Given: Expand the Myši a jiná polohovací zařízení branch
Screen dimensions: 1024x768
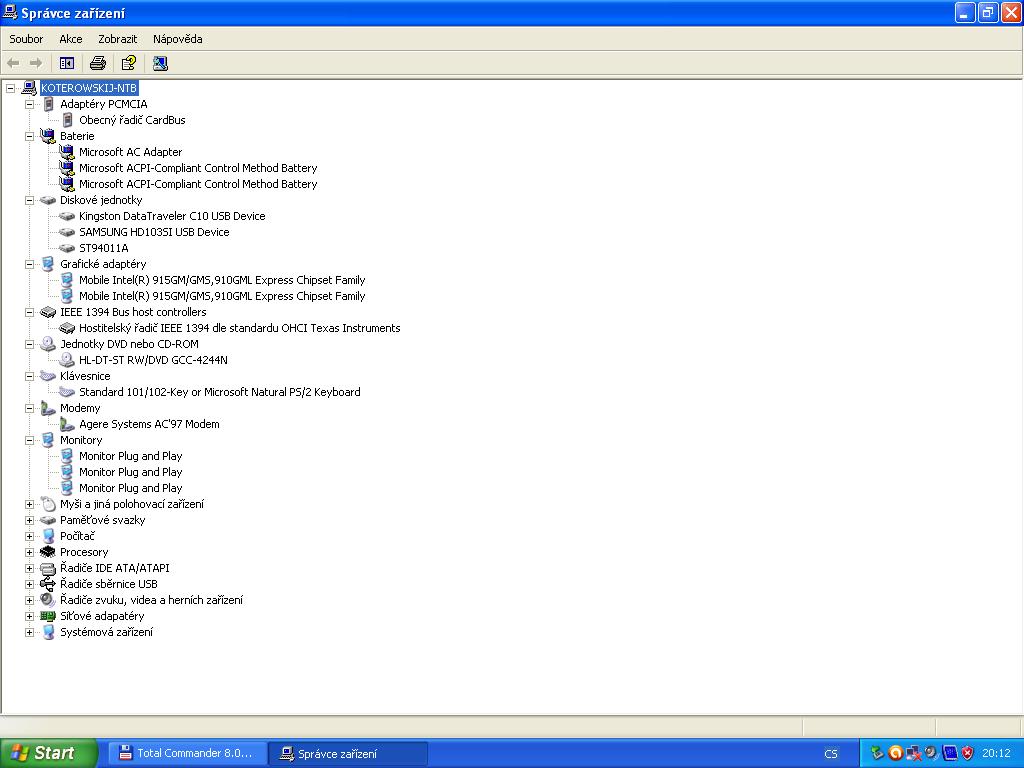Looking at the screenshot, I should click(29, 504).
